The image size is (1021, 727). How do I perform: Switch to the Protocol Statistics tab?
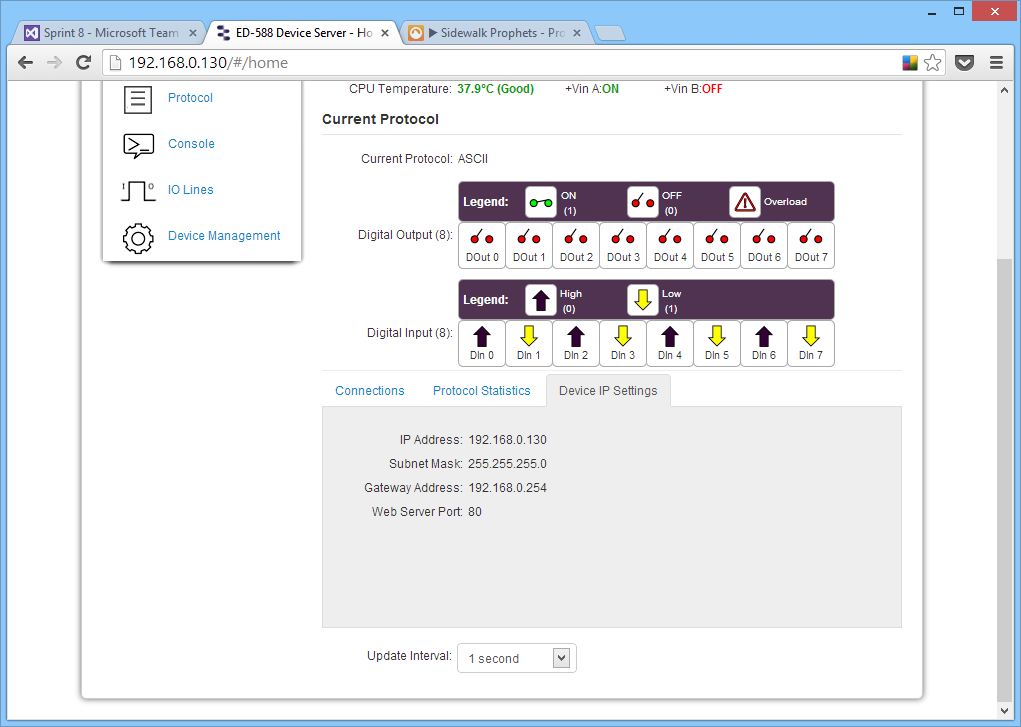[x=481, y=391]
